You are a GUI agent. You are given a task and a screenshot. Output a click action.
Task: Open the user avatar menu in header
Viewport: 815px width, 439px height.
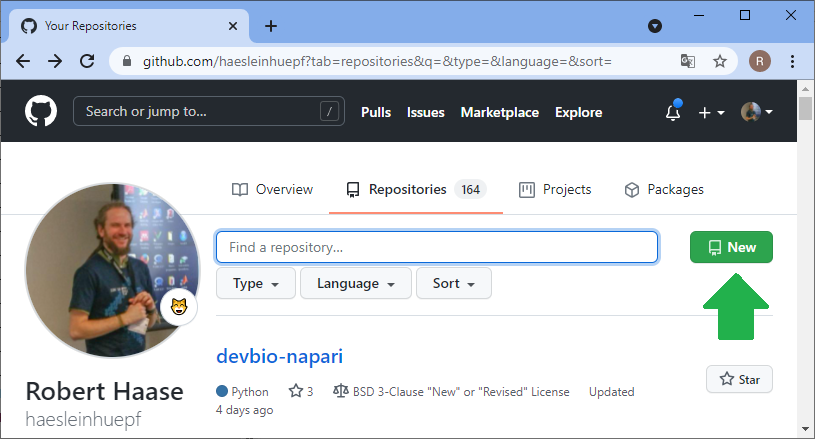point(756,113)
